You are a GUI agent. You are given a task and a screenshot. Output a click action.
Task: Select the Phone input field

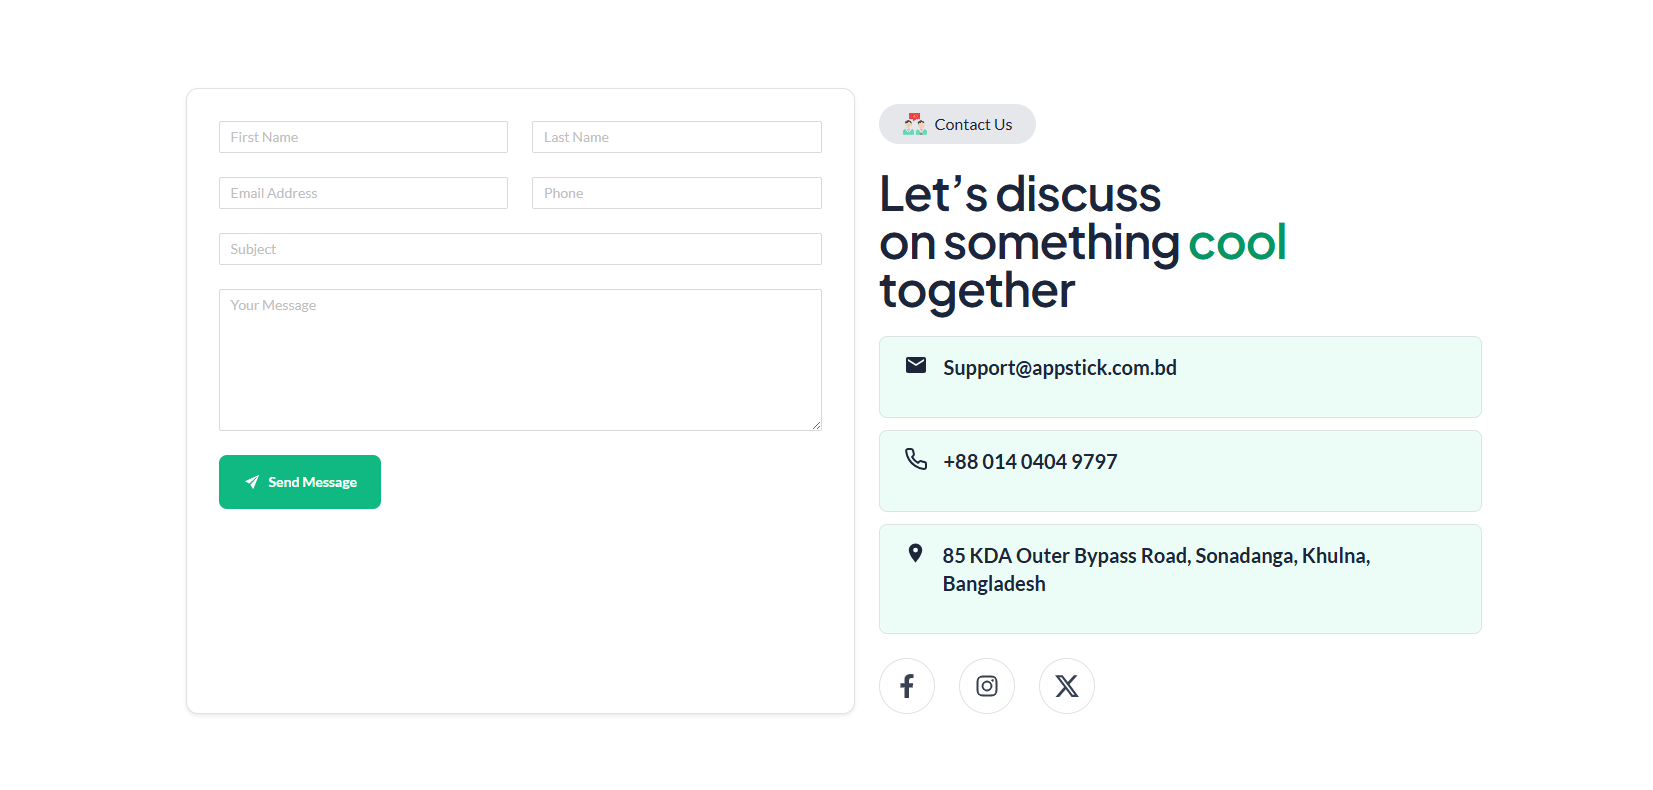coord(676,193)
